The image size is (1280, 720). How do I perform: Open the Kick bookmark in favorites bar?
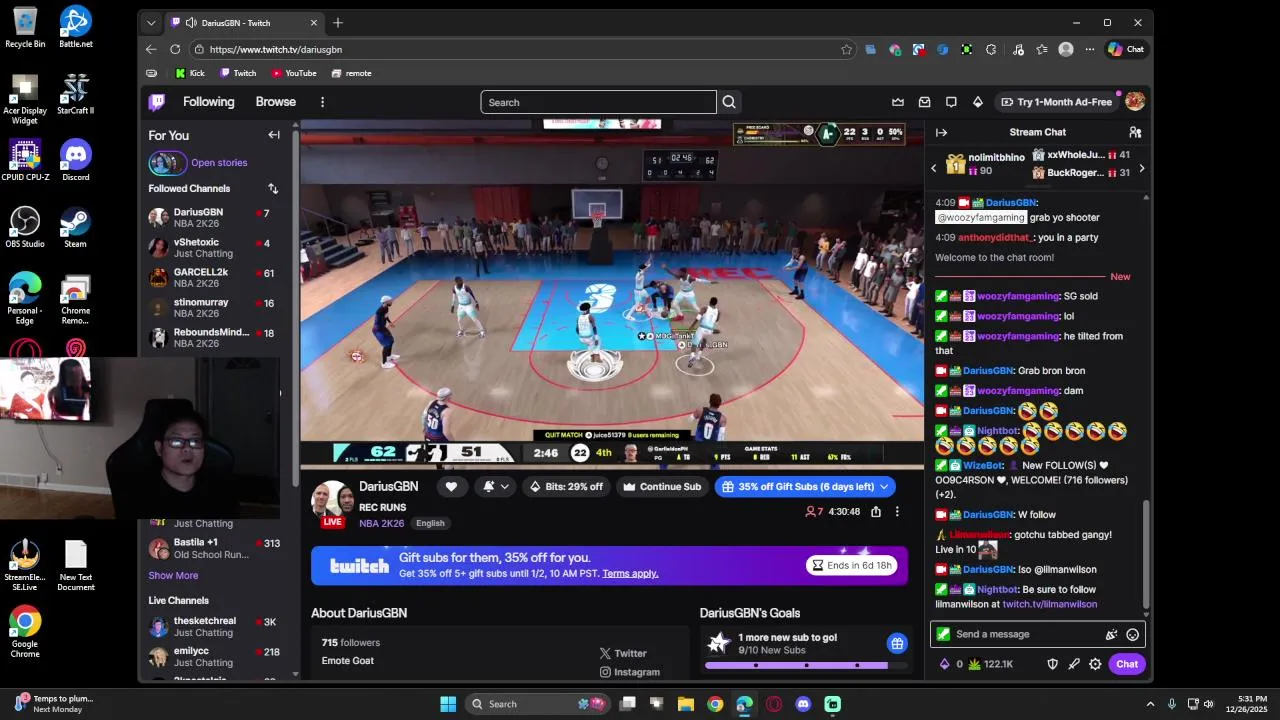pos(190,73)
